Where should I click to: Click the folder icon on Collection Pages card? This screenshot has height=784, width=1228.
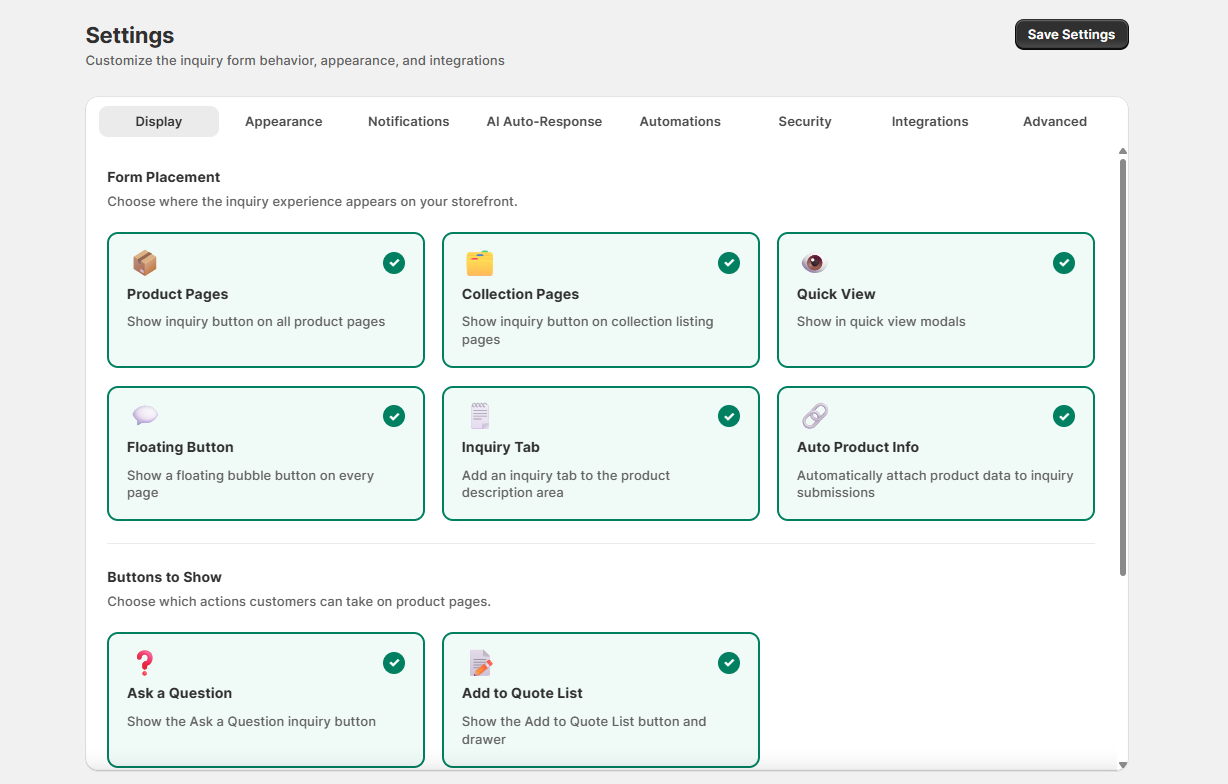coord(480,263)
